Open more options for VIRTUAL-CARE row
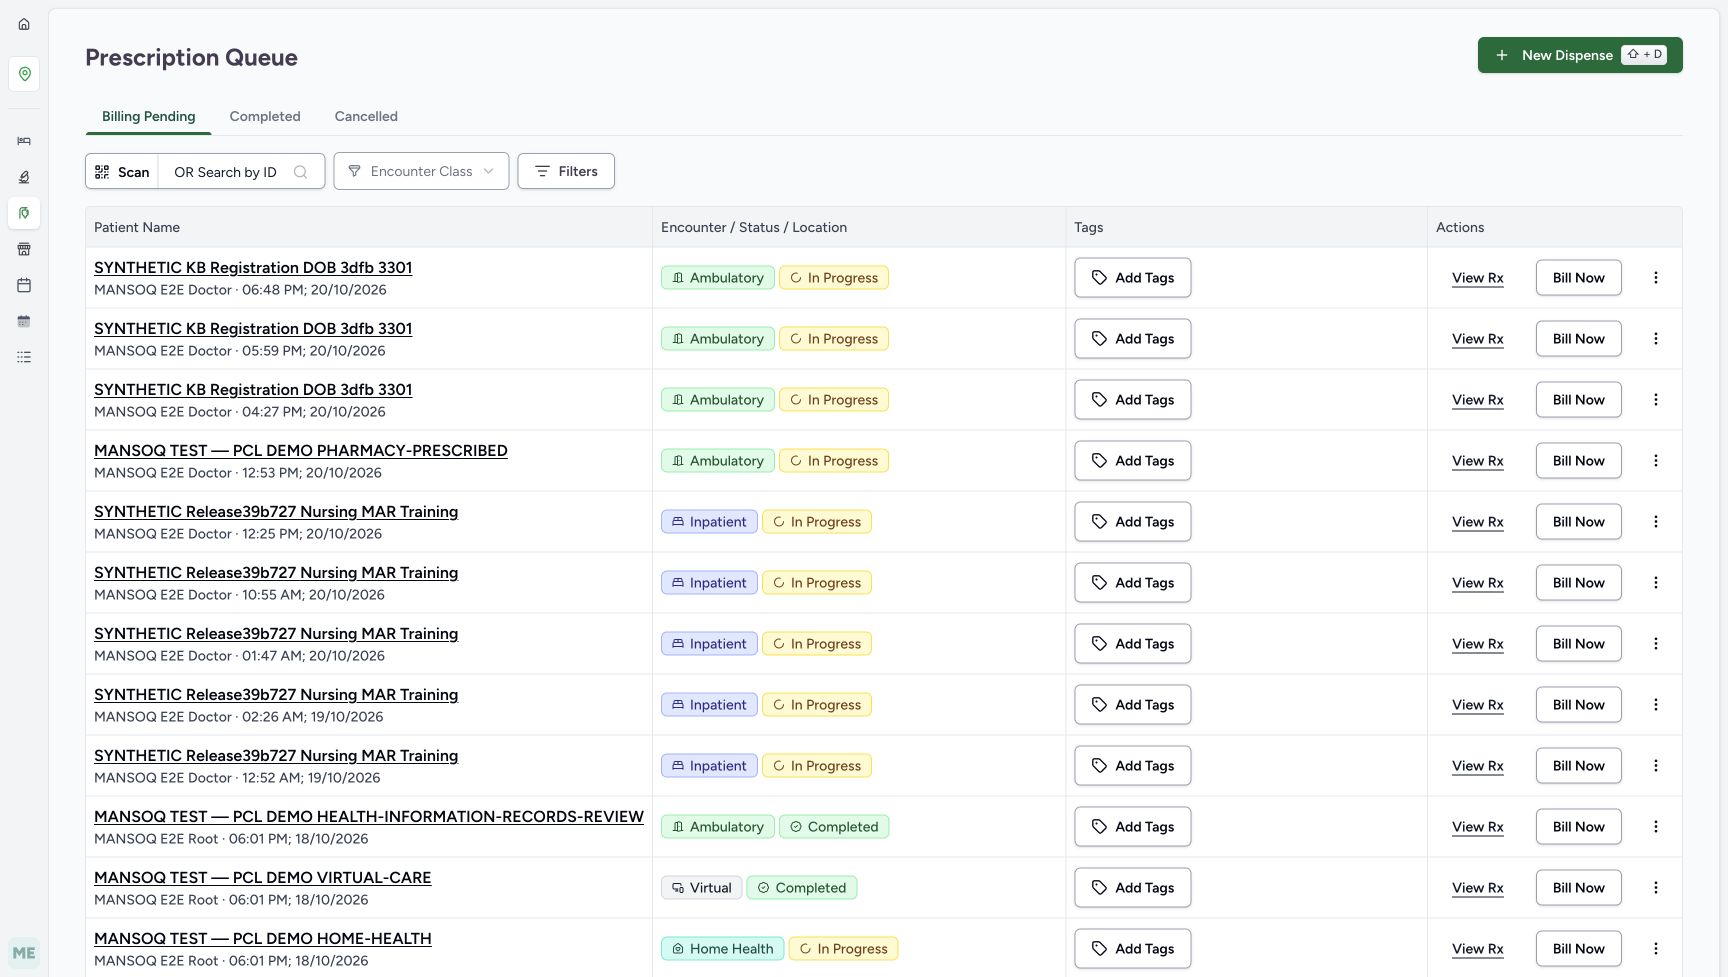 1656,888
